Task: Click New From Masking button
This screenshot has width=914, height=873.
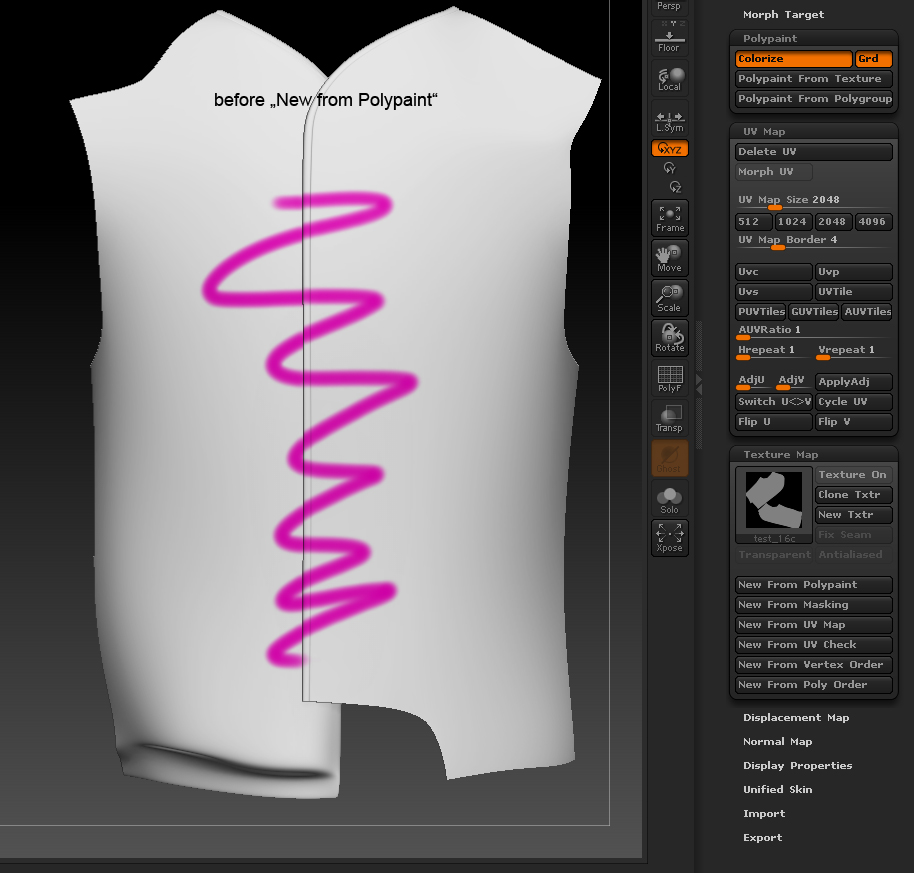Action: 814,605
